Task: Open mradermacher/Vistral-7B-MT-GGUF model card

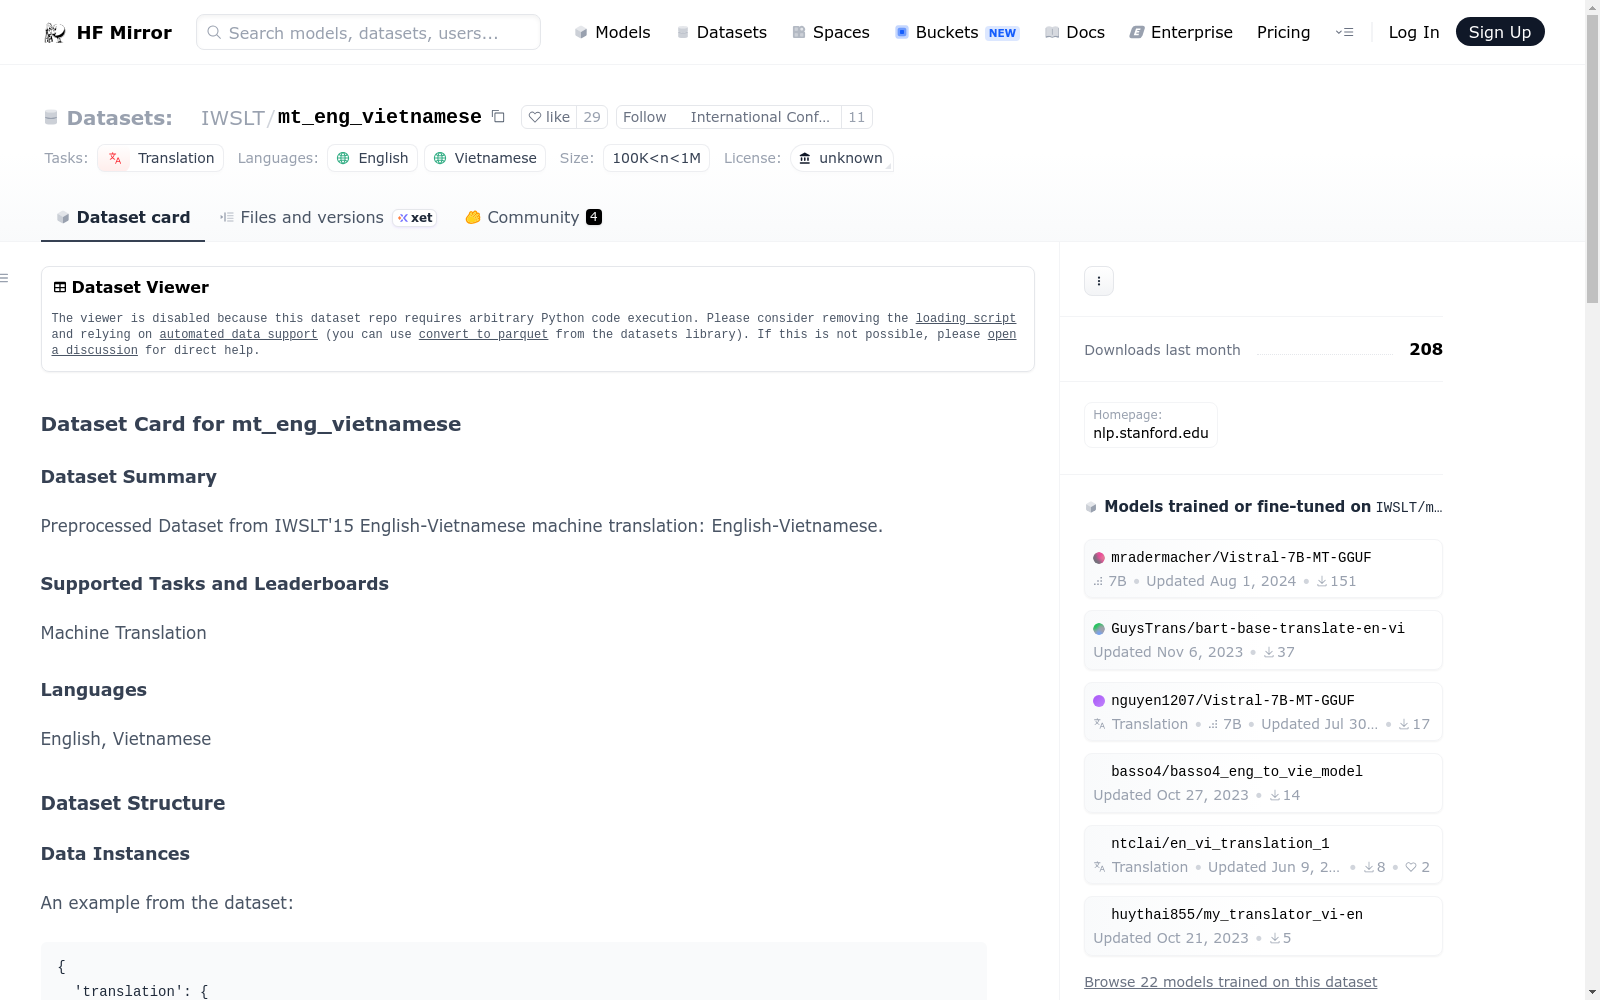Action: tap(1263, 569)
